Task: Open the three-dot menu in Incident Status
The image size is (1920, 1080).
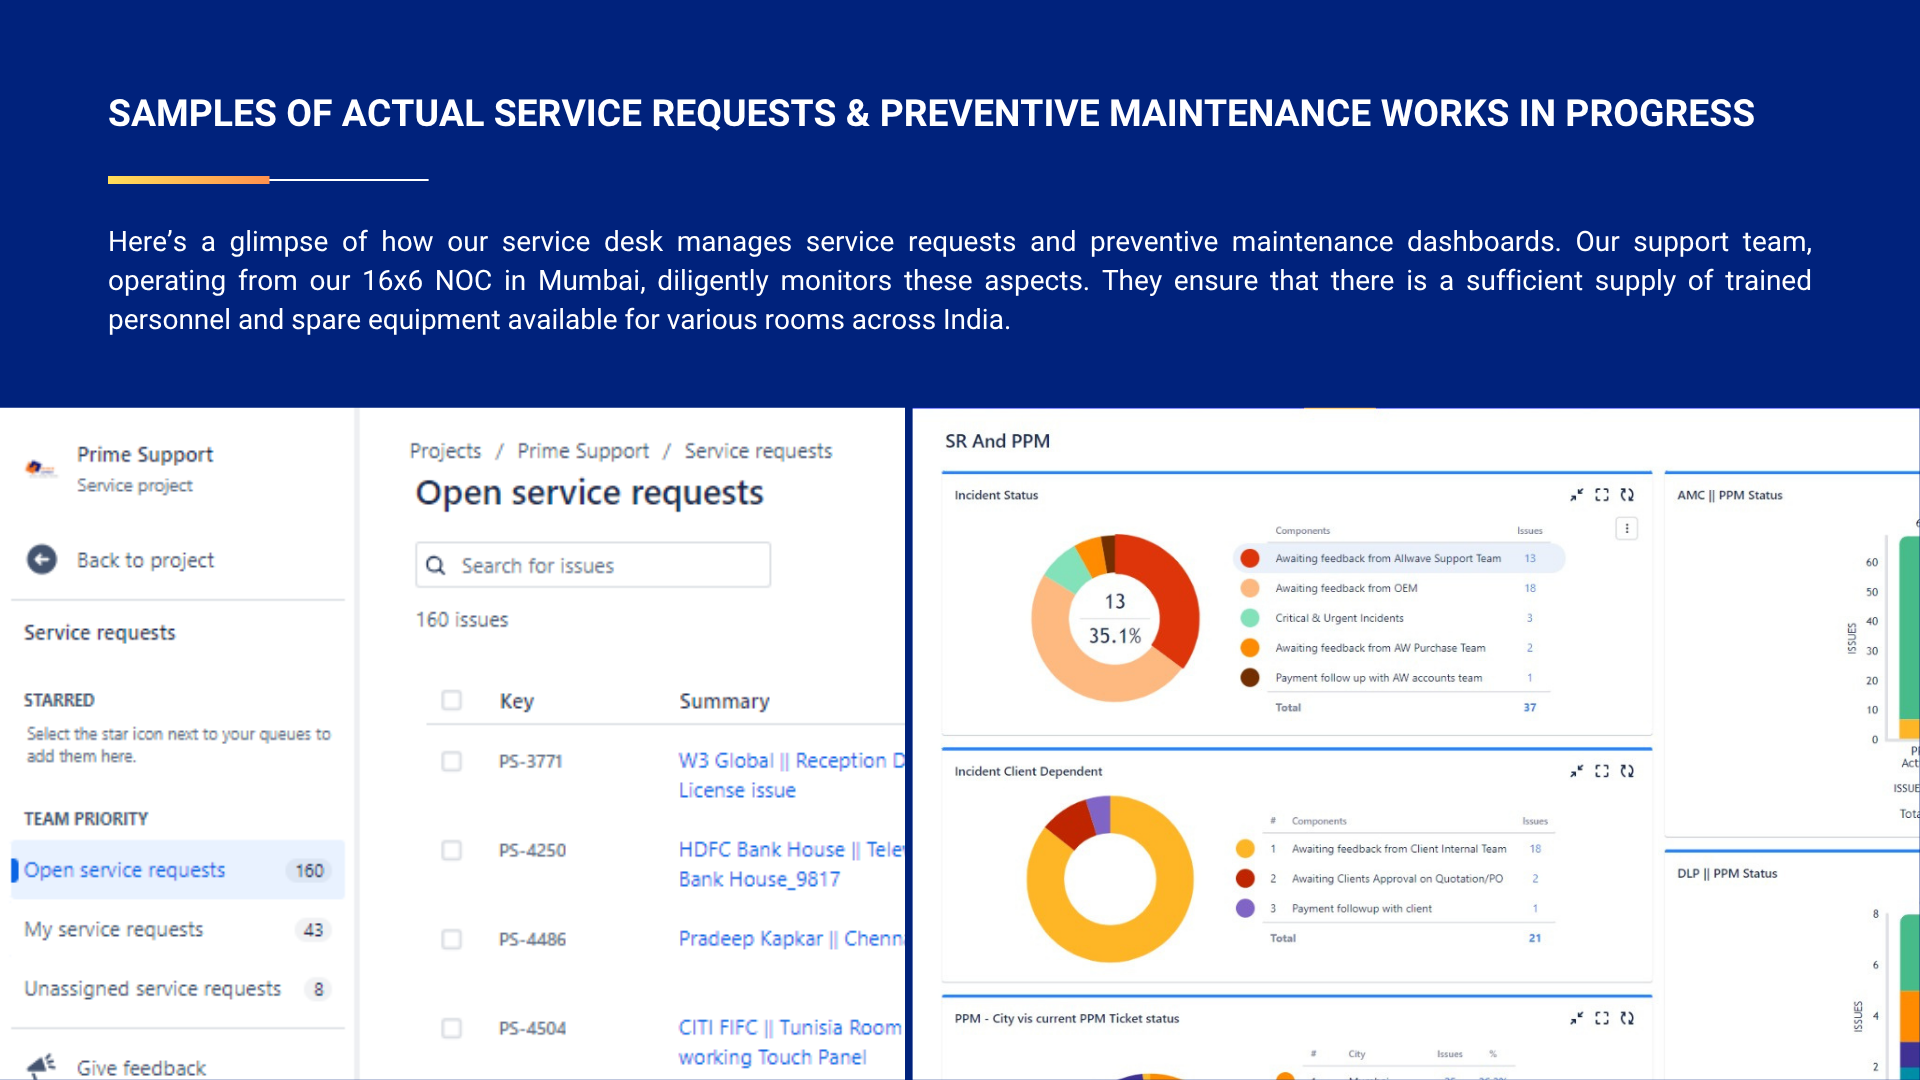Action: tap(1627, 529)
